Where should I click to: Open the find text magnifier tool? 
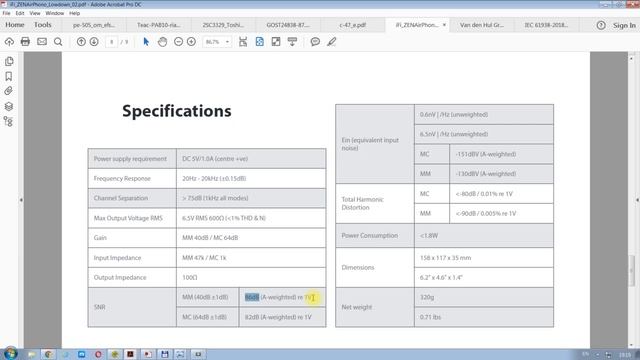58,42
